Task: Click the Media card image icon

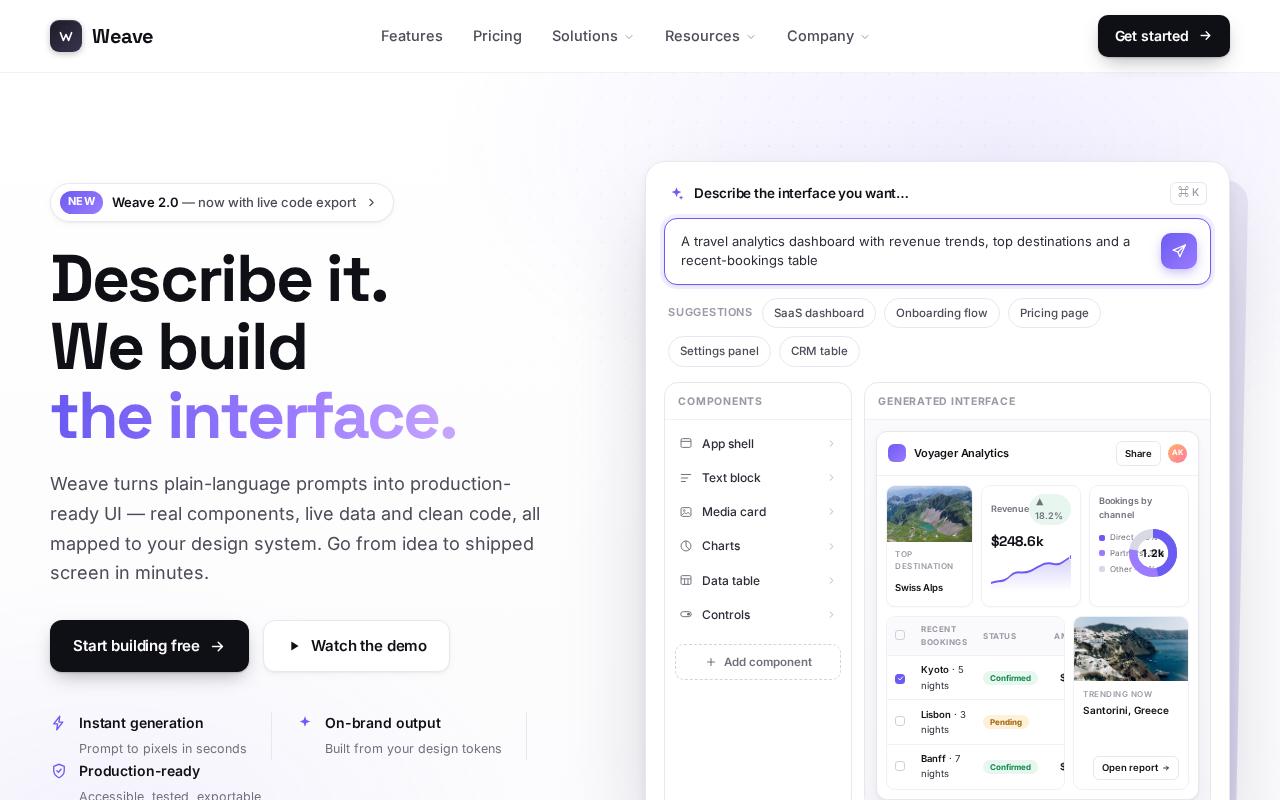Action: point(686,512)
